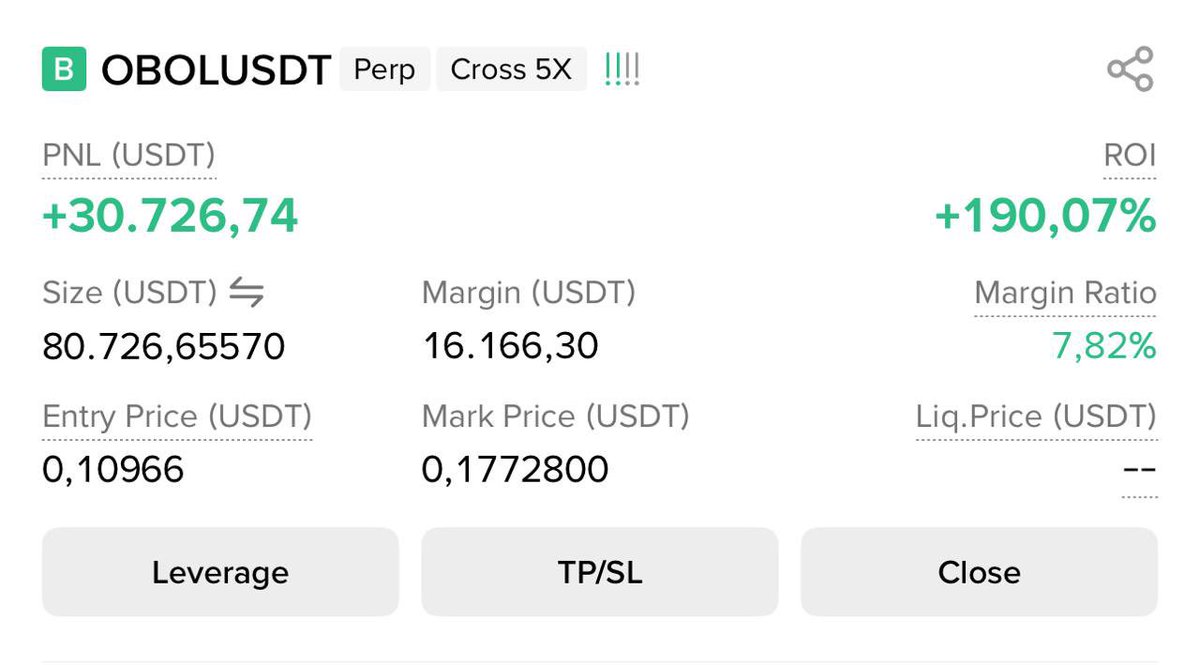The height and width of the screenshot is (665, 1200).
Task: Tap the share icon
Action: click(1130, 69)
